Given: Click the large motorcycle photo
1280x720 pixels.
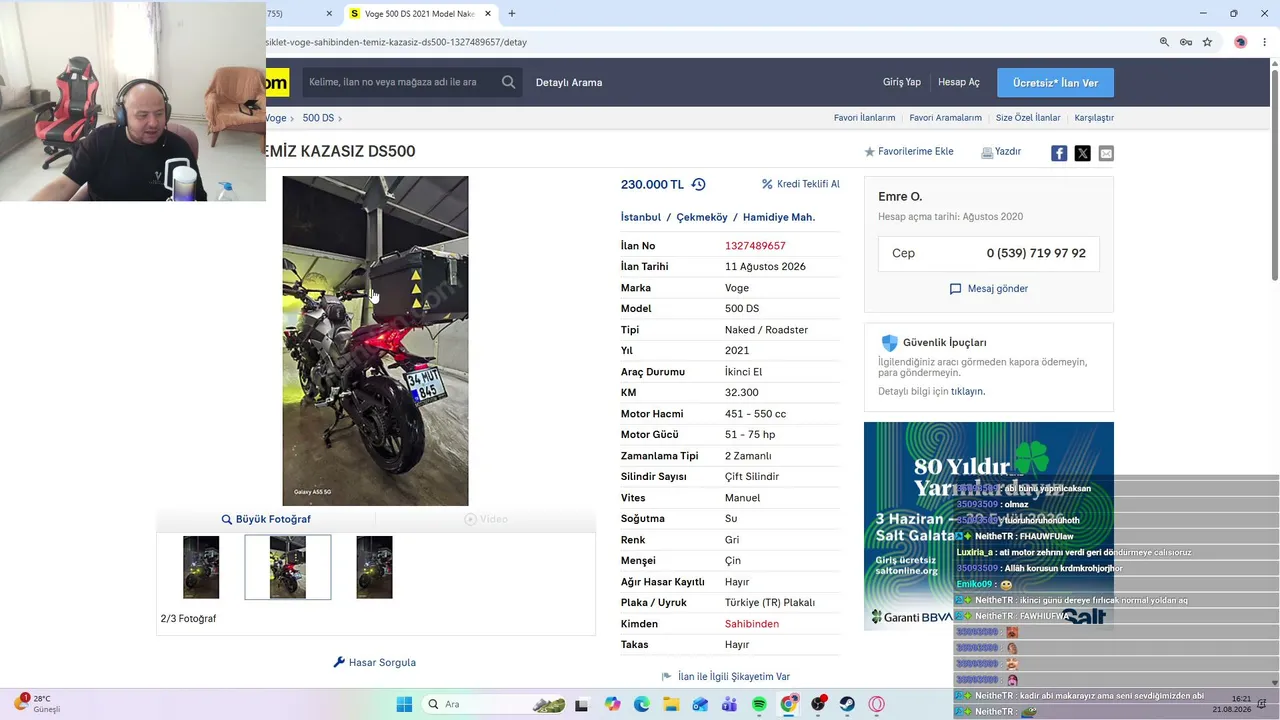Looking at the screenshot, I should pyautogui.click(x=375, y=341).
